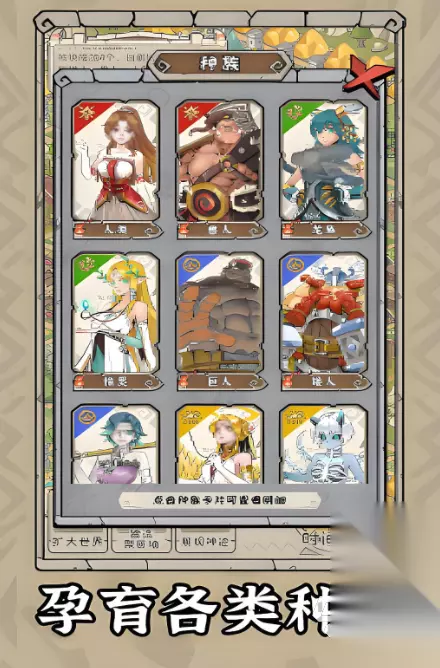
Task: Click the species panel title banner
Action: point(220,65)
